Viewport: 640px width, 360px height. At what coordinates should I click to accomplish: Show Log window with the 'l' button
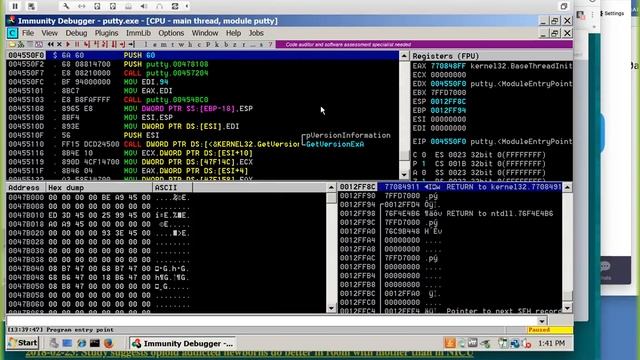point(146,44)
